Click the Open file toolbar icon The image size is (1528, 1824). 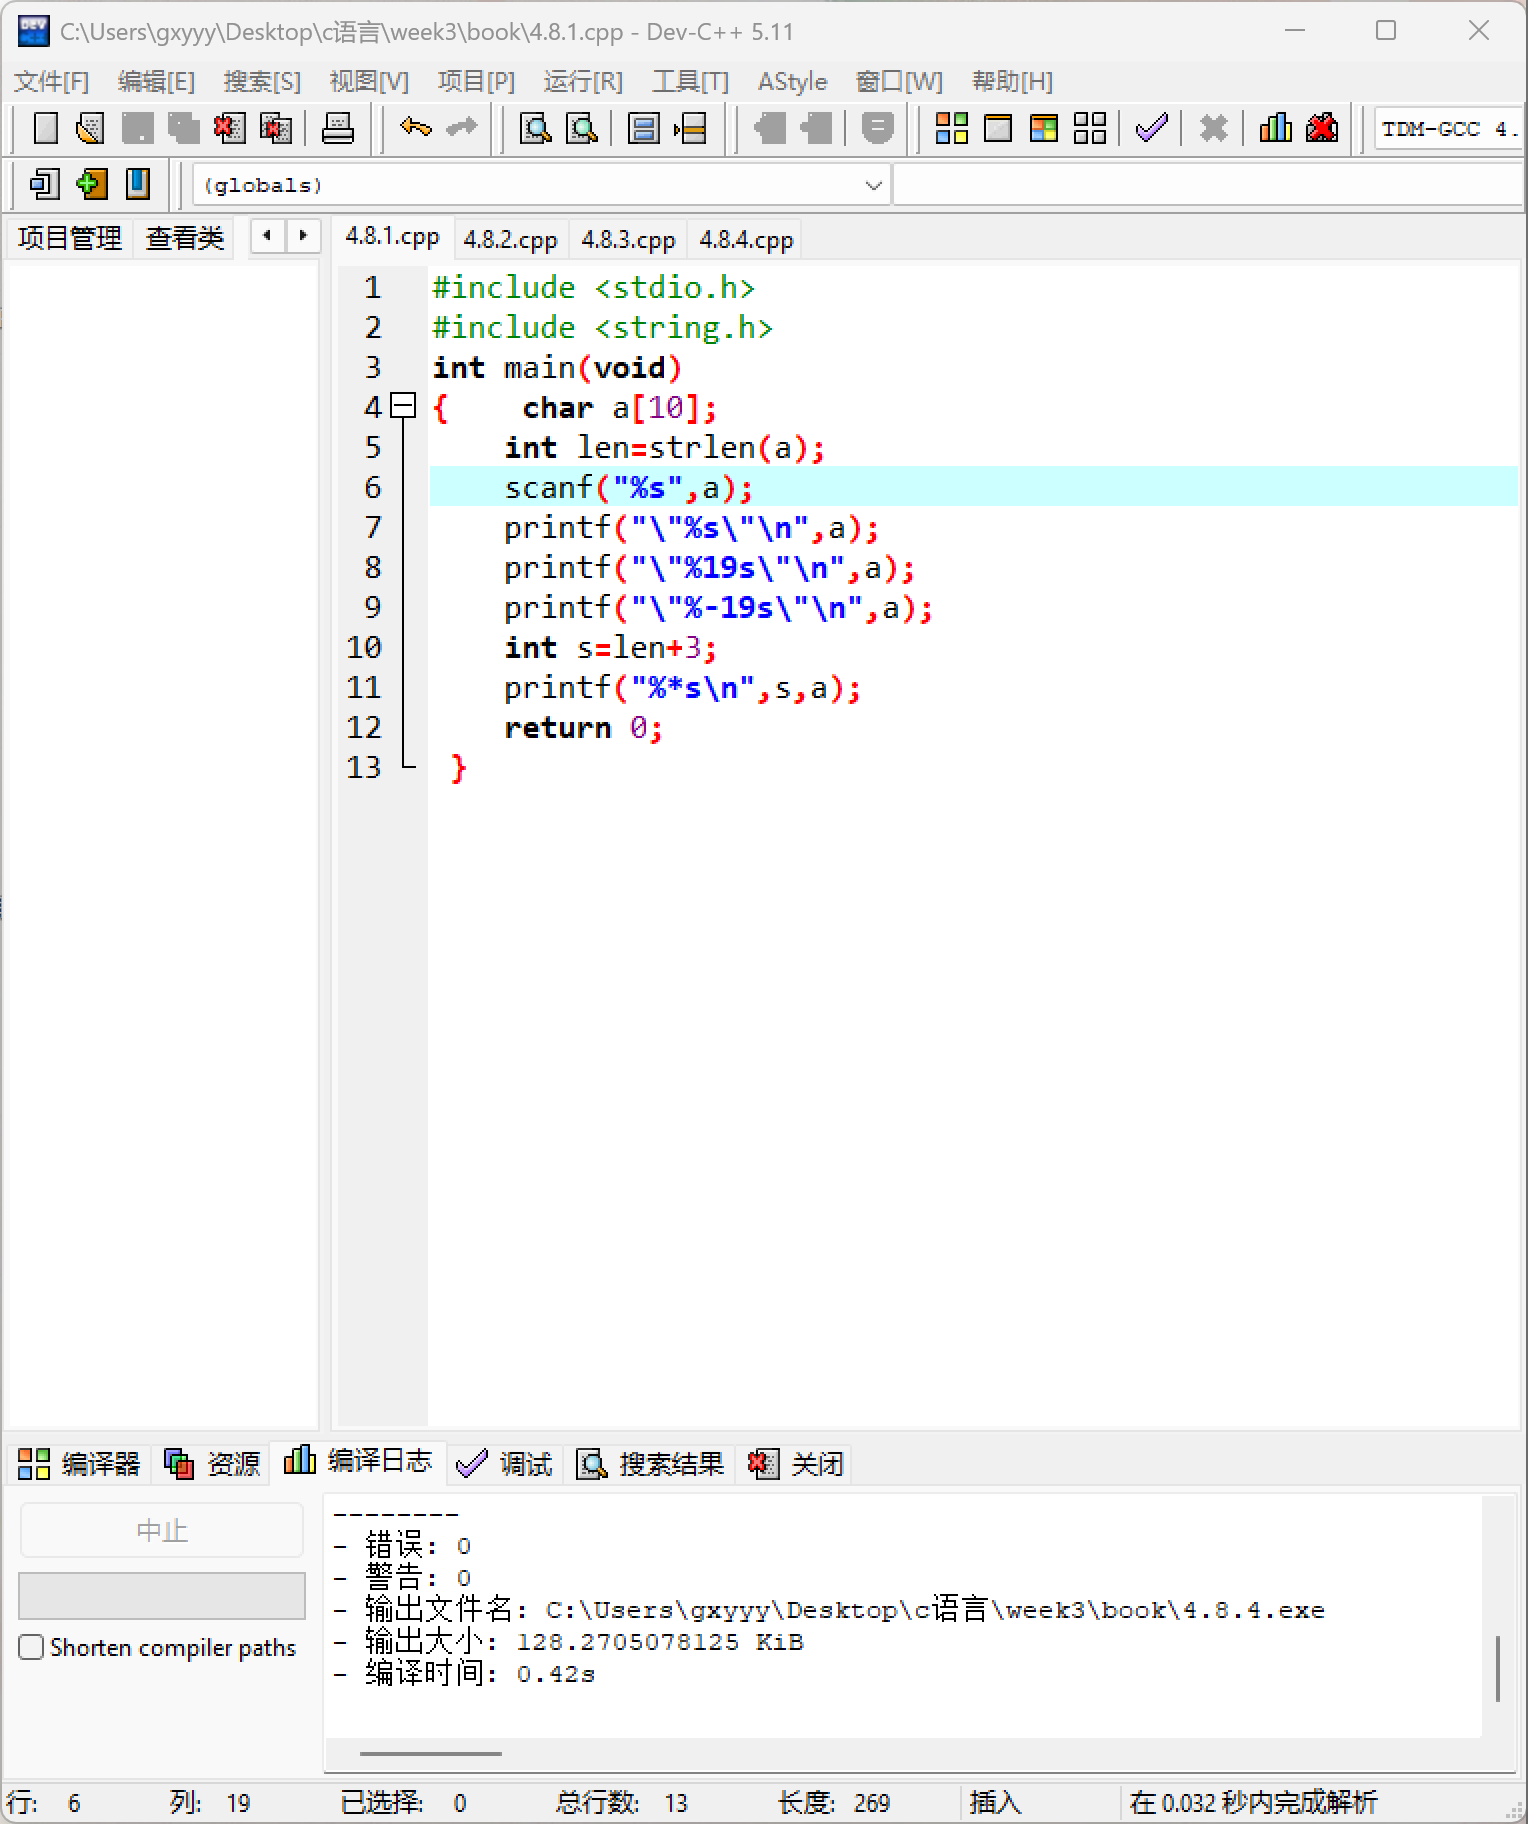[x=90, y=129]
